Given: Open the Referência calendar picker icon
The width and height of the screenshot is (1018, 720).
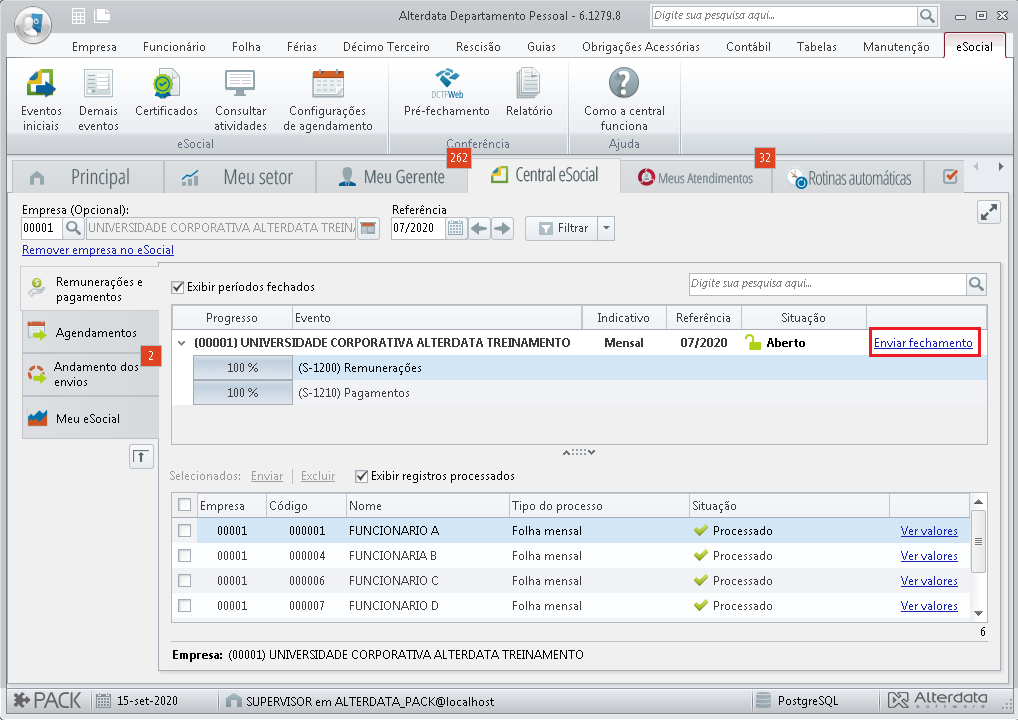Looking at the screenshot, I should pos(456,228).
